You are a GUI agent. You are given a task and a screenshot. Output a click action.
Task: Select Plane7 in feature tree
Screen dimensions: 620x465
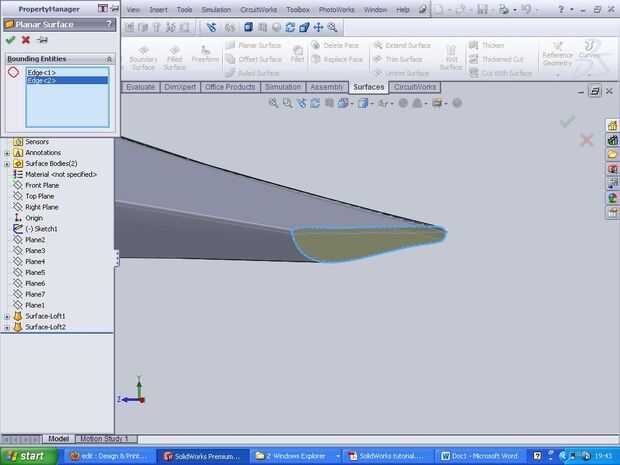35,294
